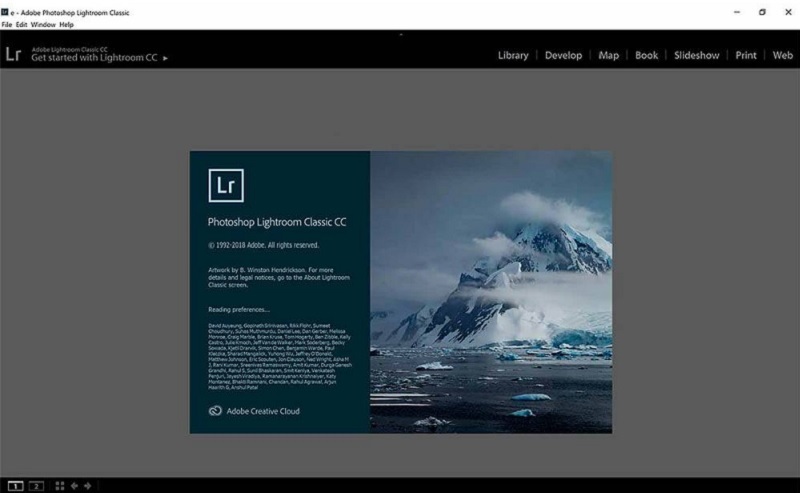Viewport: 800px width, 493px height.
Task: Click the copyright 1992-2018 Adobe line
Action: tap(263, 245)
